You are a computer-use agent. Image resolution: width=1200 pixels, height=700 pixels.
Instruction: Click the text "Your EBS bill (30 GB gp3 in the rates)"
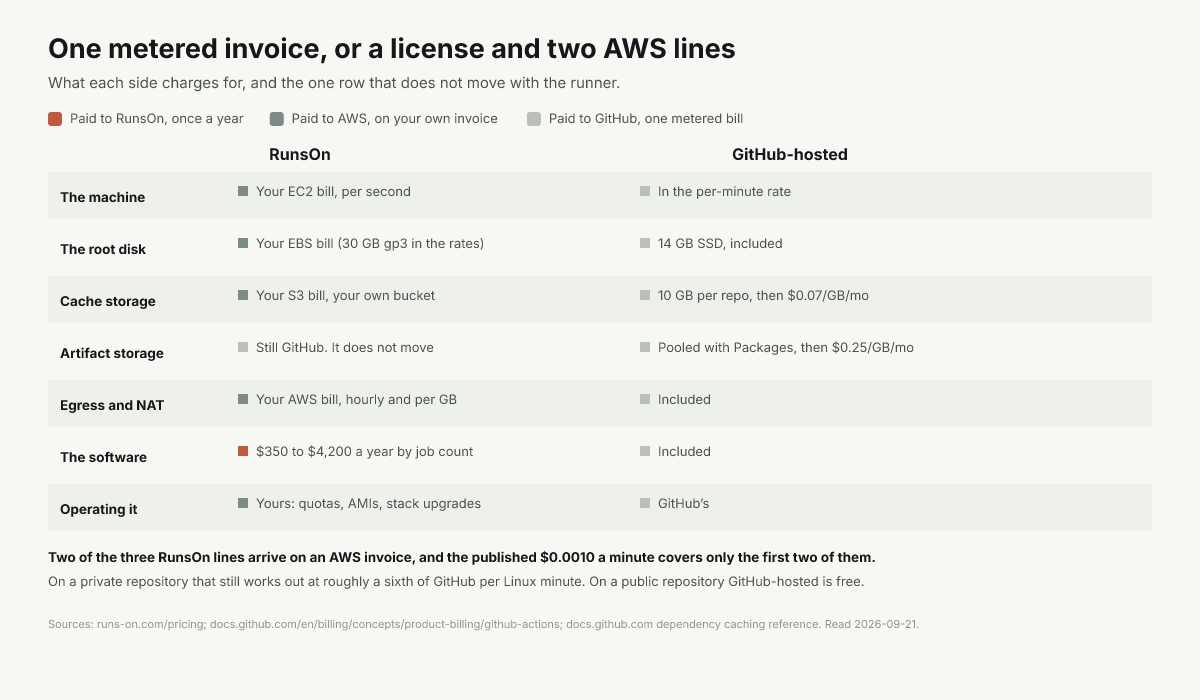(x=370, y=243)
